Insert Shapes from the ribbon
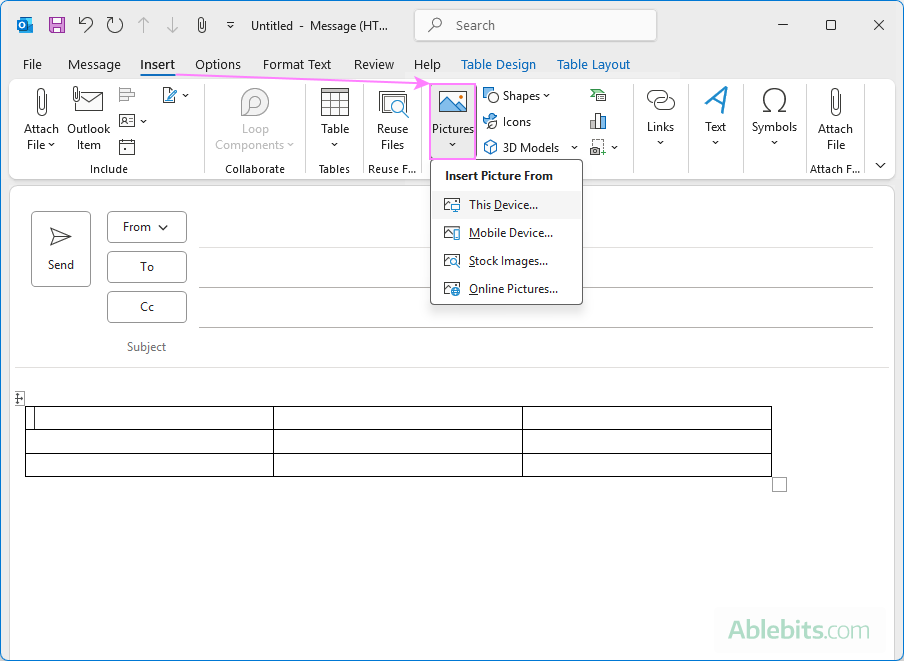904x661 pixels. tap(517, 95)
